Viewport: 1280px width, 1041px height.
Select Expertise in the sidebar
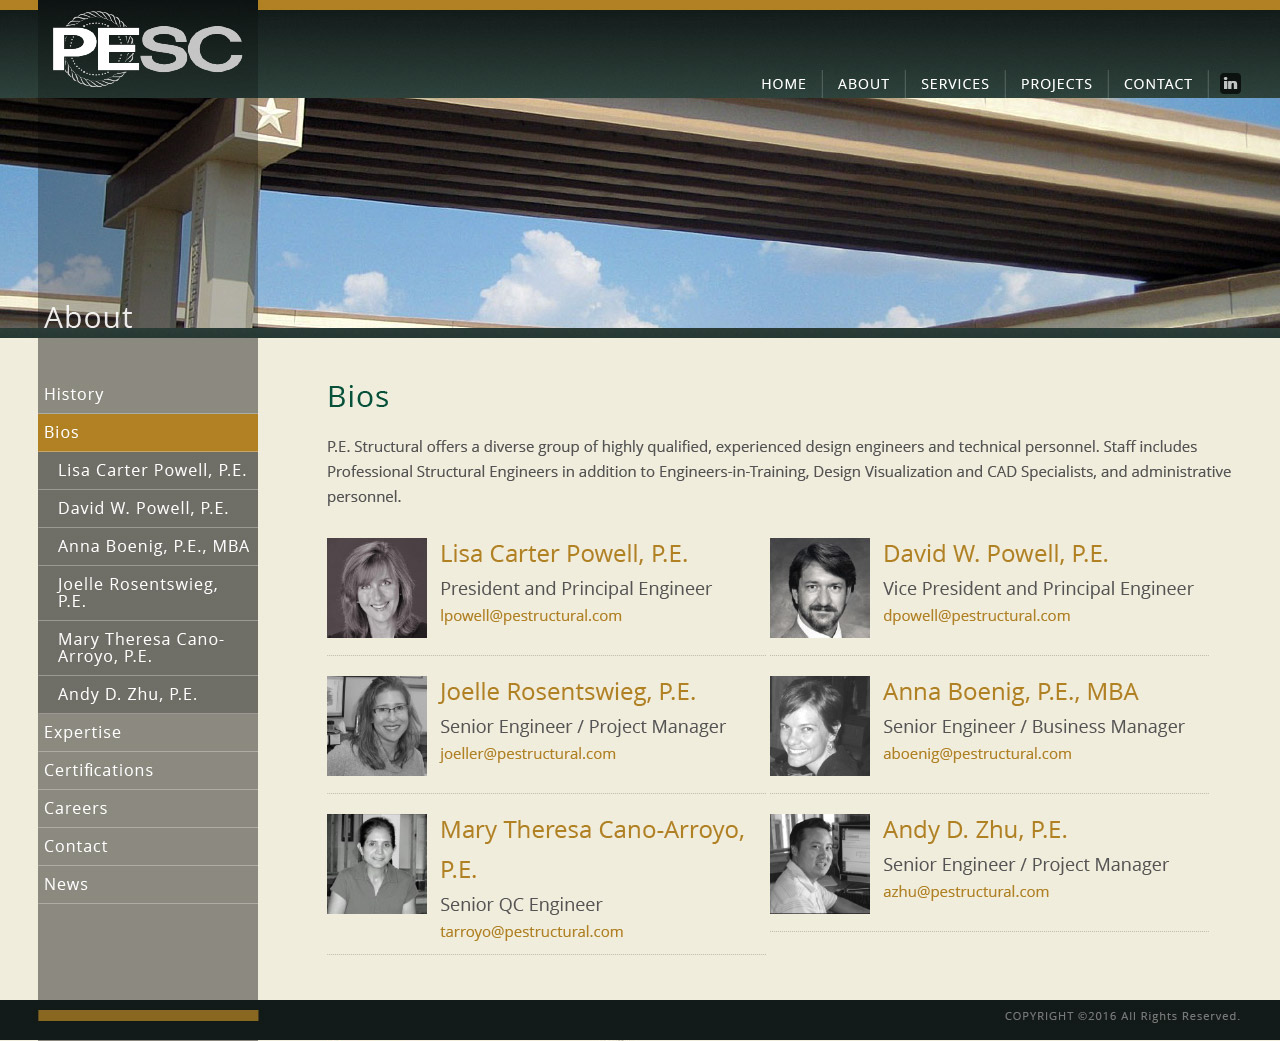[x=148, y=733]
